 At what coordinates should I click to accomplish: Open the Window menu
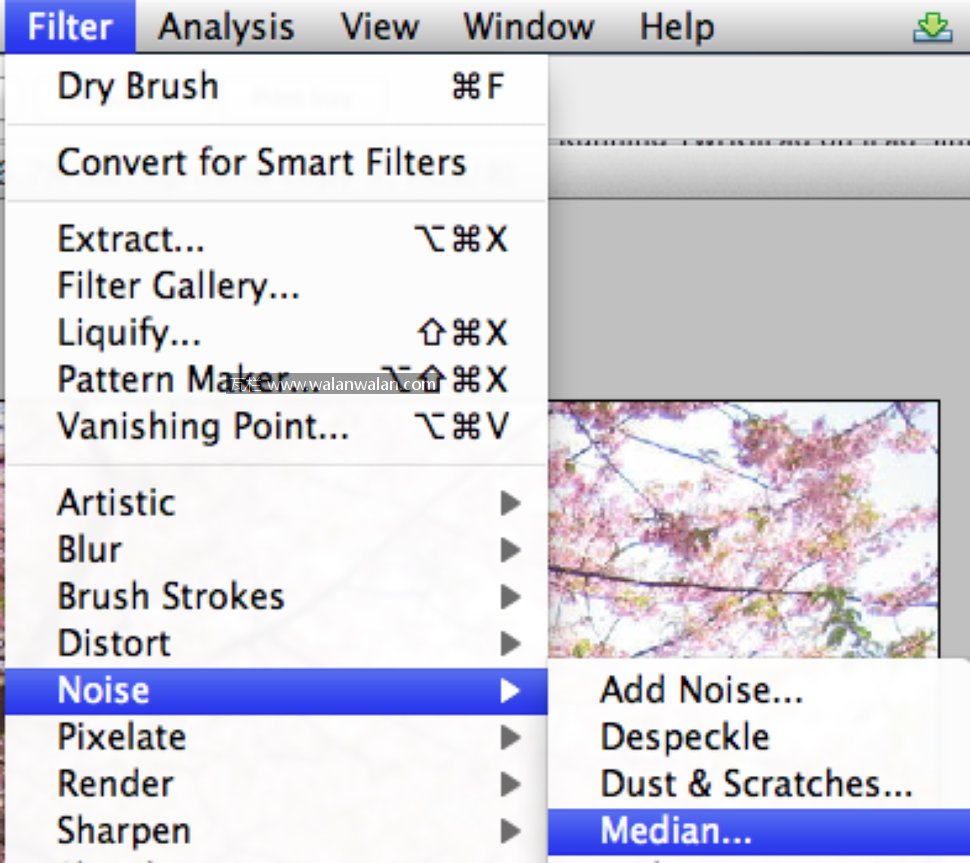526,27
